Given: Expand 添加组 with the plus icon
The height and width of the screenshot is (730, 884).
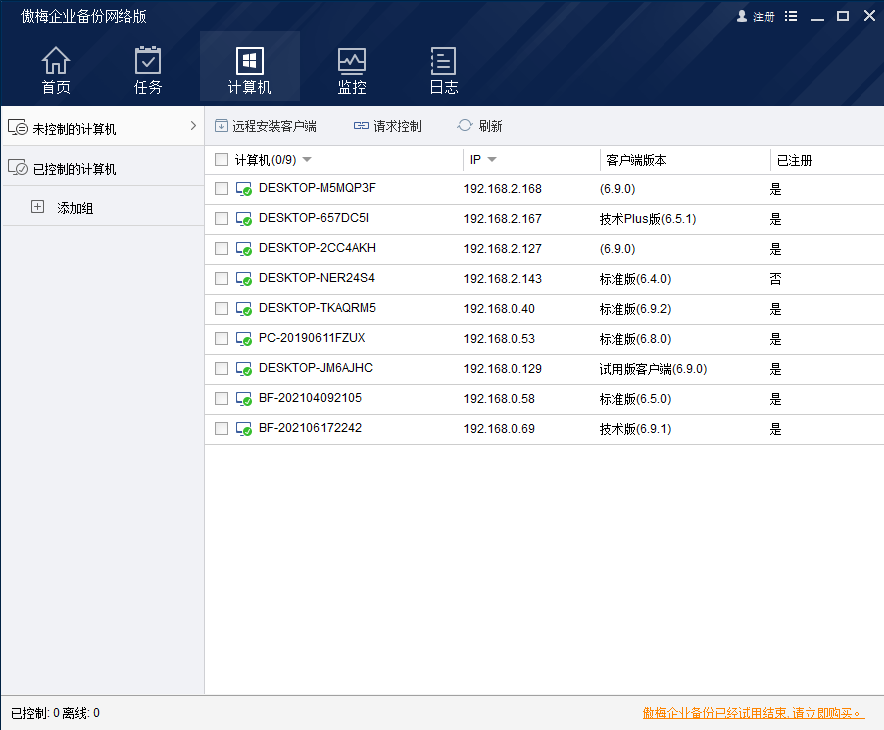Looking at the screenshot, I should (x=38, y=207).
